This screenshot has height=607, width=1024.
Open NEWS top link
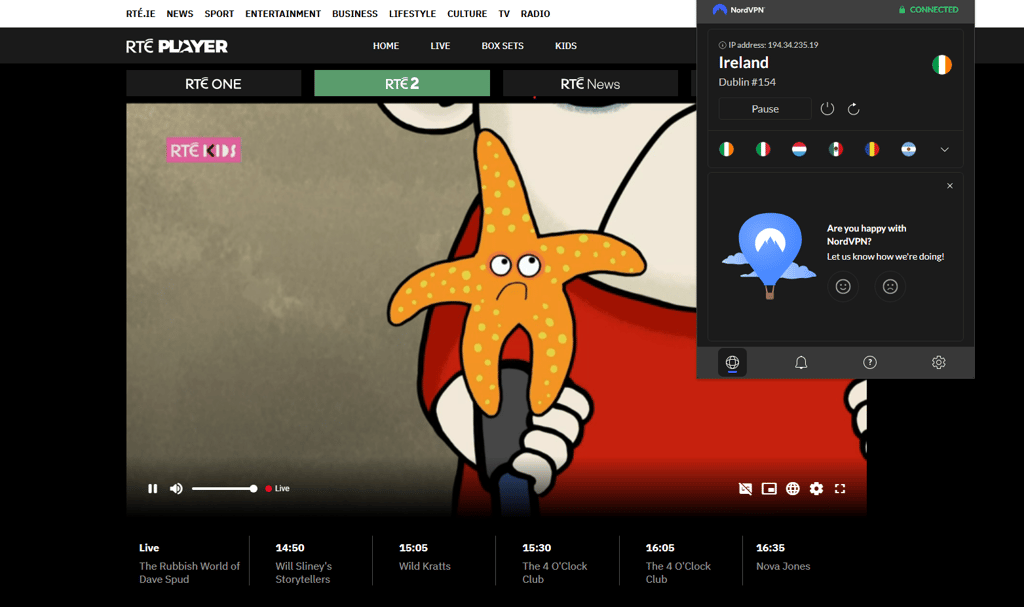pos(180,14)
